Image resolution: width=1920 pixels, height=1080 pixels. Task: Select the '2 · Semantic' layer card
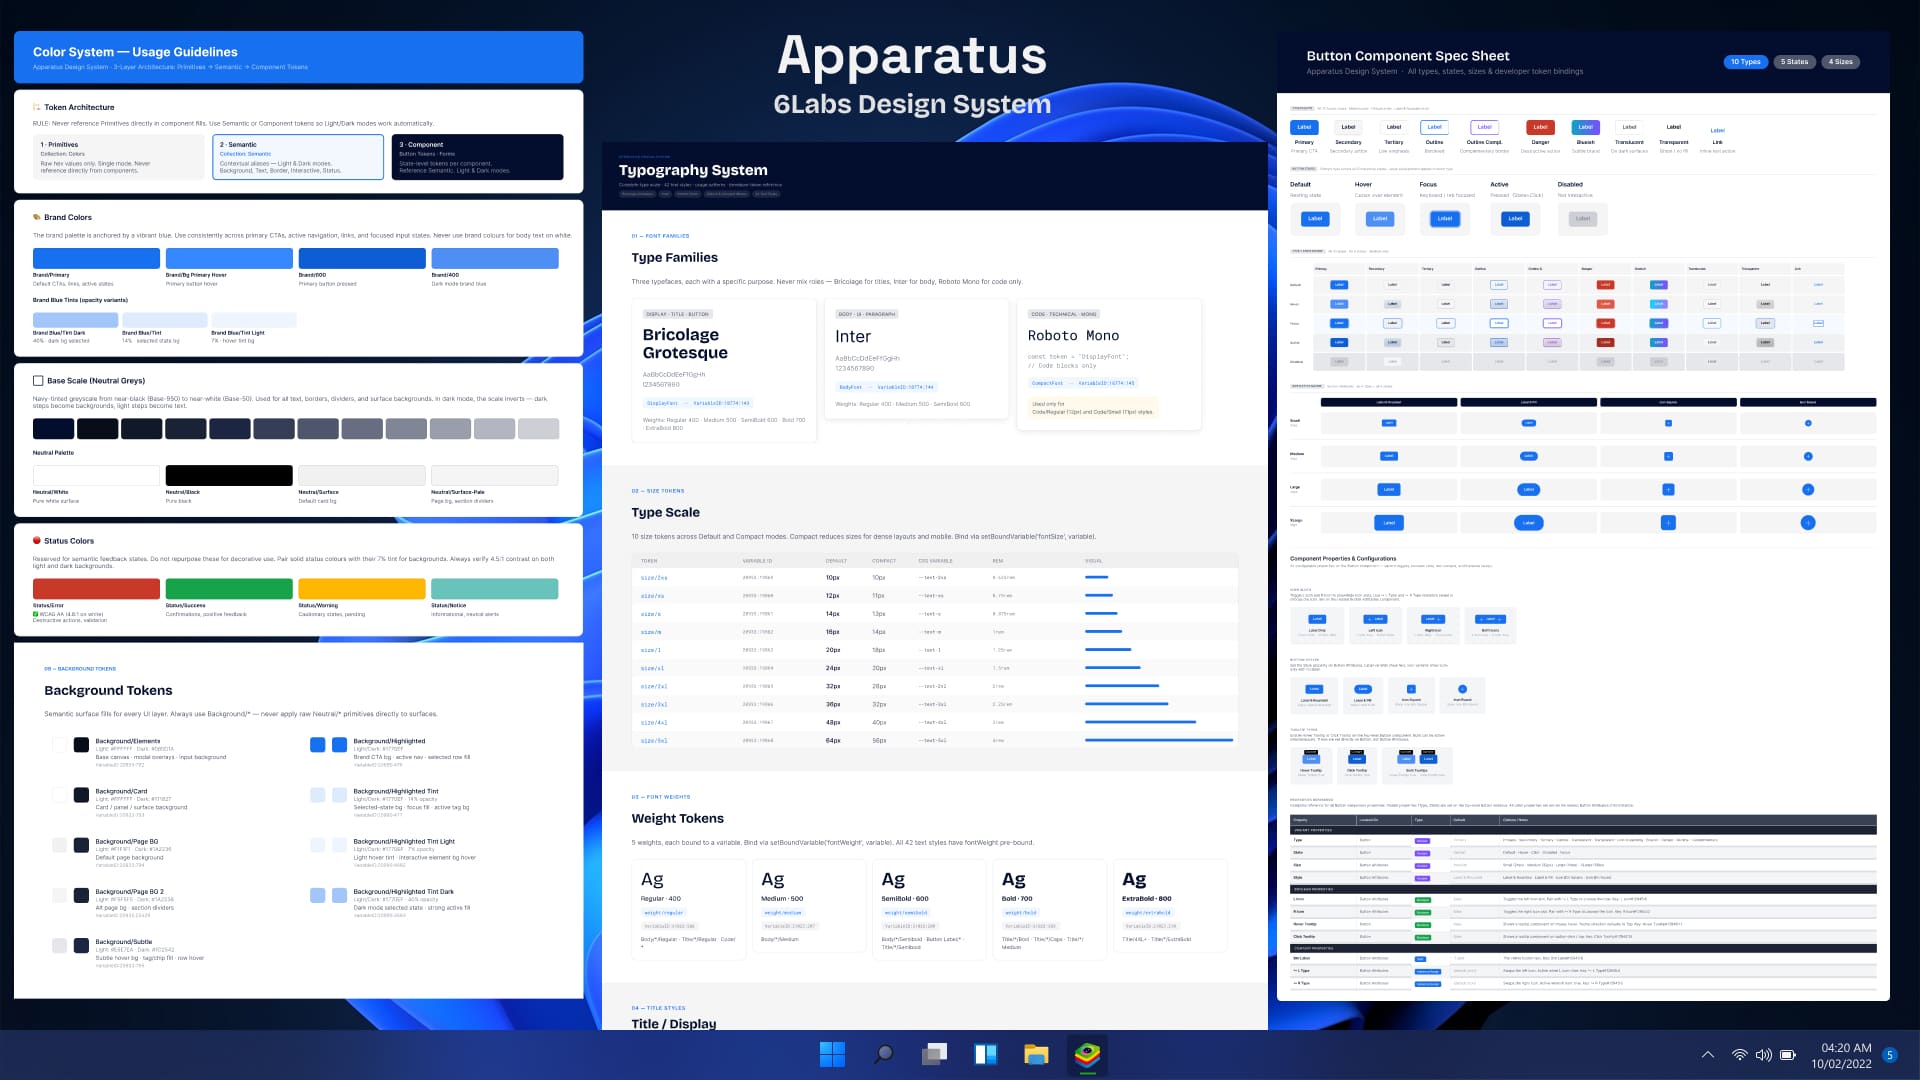[298, 157]
